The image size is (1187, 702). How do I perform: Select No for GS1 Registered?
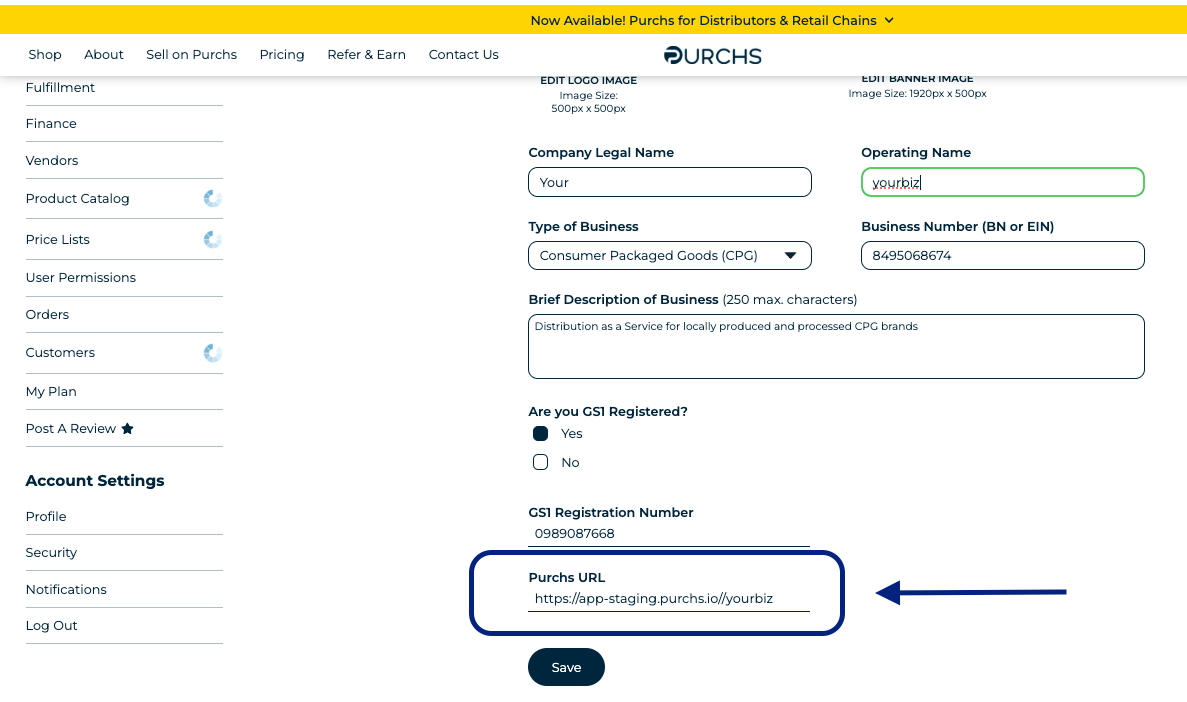pos(541,462)
